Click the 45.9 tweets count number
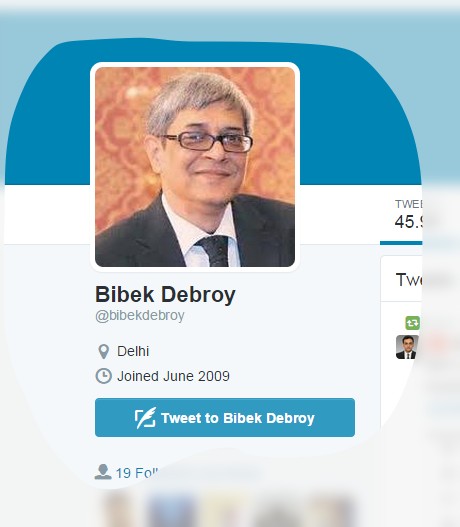The image size is (460, 527). [408, 221]
